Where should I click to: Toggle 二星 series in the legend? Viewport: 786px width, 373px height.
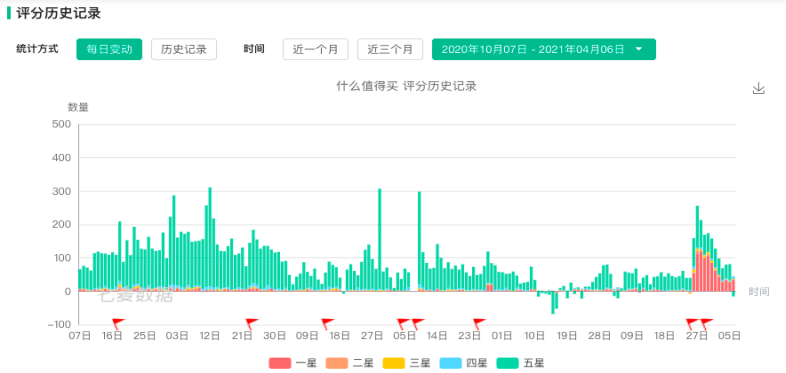[x=349, y=363]
